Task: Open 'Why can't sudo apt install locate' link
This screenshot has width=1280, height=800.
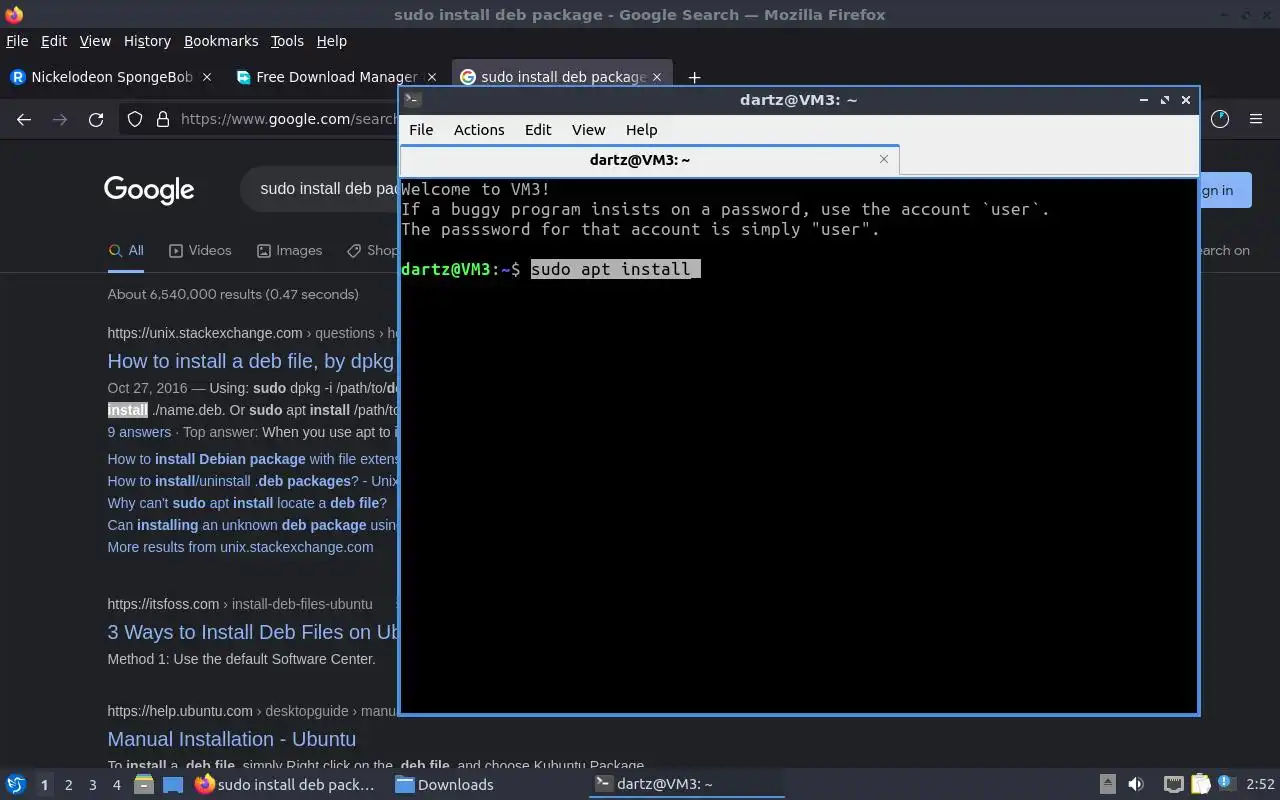Action: click(x=247, y=503)
